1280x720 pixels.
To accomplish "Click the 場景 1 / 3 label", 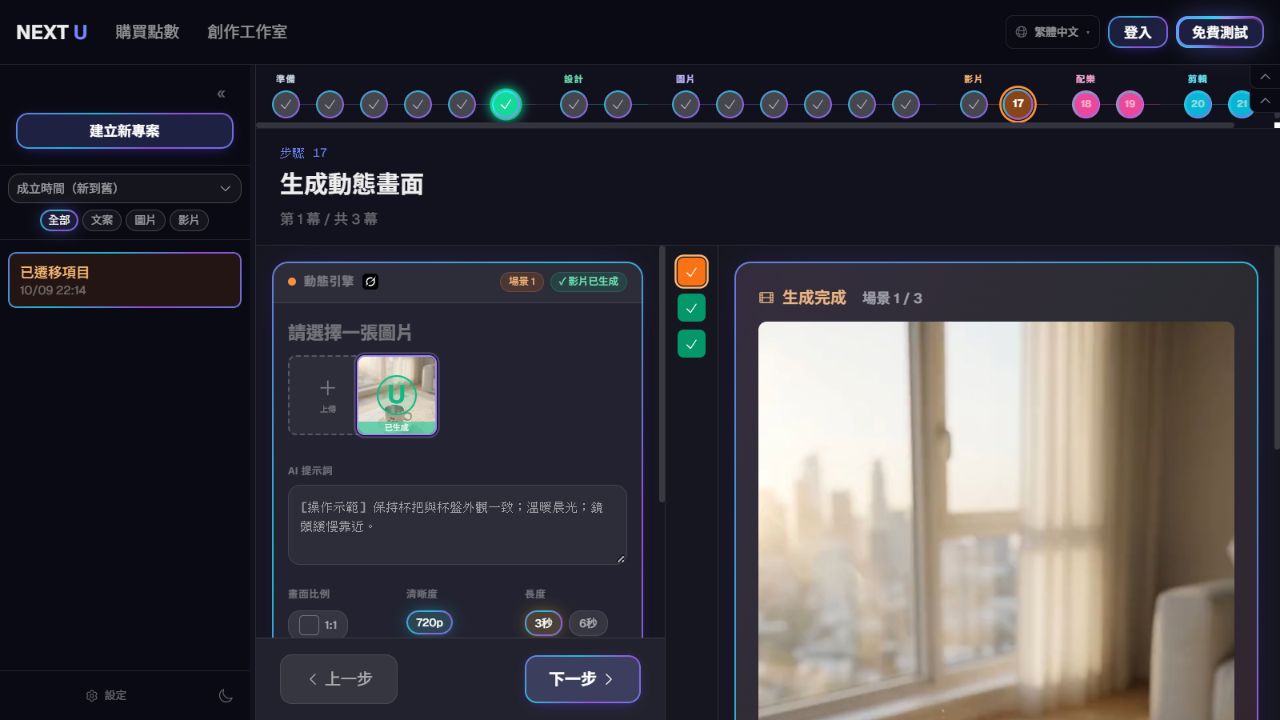I will pos(892,298).
